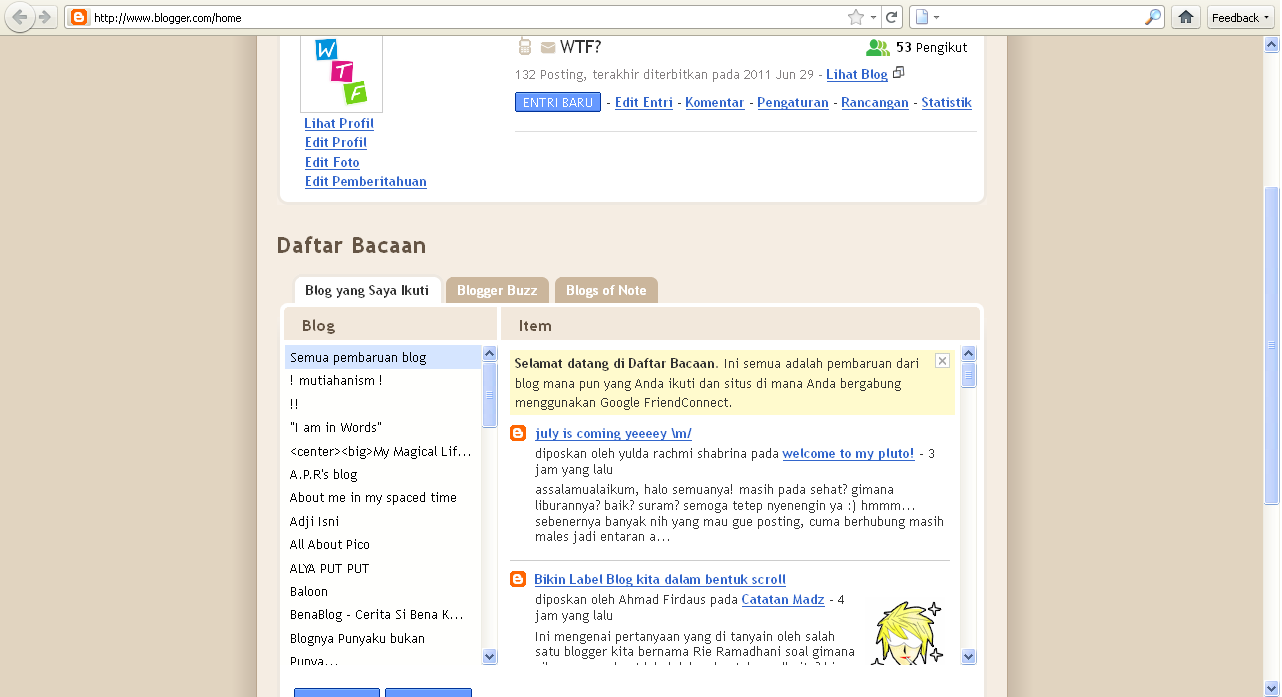The height and width of the screenshot is (697, 1282).
Task: Close the Selamat datang notice
Action: click(942, 360)
